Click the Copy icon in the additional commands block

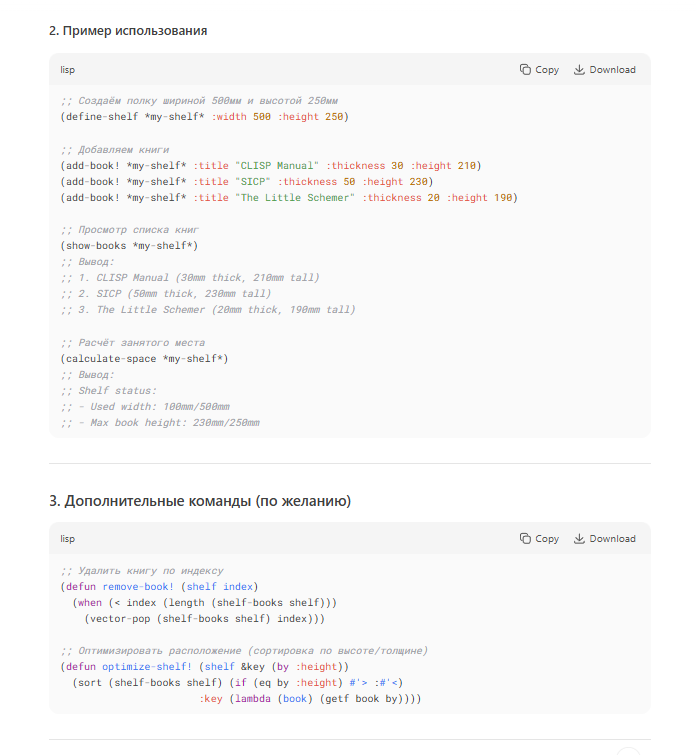[x=526, y=539]
